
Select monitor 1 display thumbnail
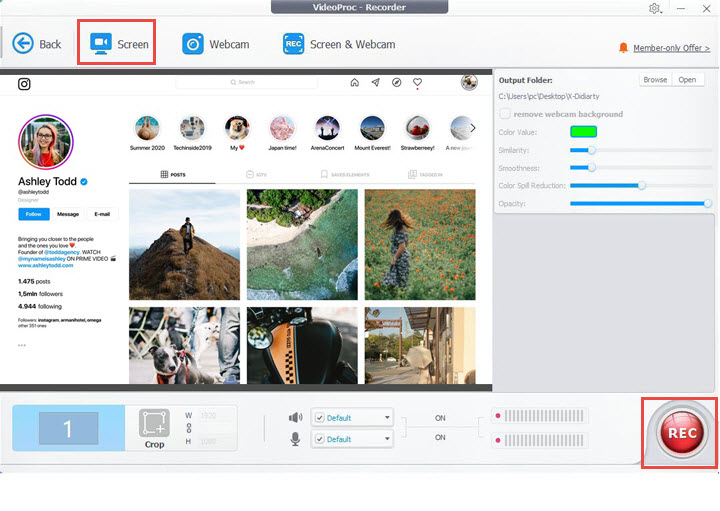tap(68, 429)
